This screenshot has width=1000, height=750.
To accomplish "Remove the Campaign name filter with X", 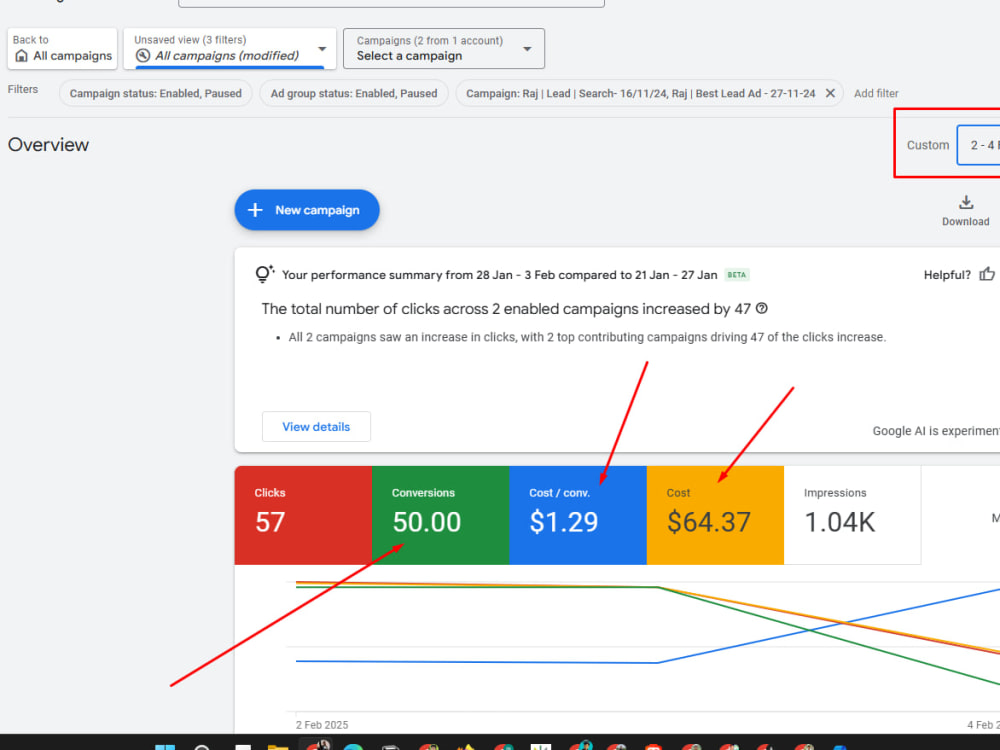I will [x=830, y=93].
